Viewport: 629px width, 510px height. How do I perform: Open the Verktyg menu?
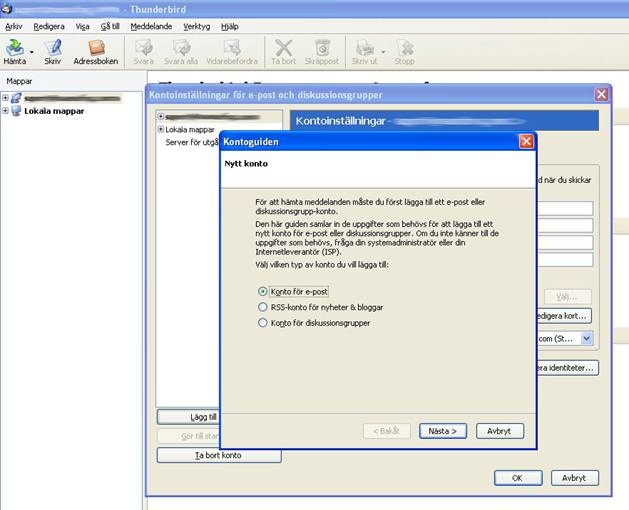pos(196,26)
